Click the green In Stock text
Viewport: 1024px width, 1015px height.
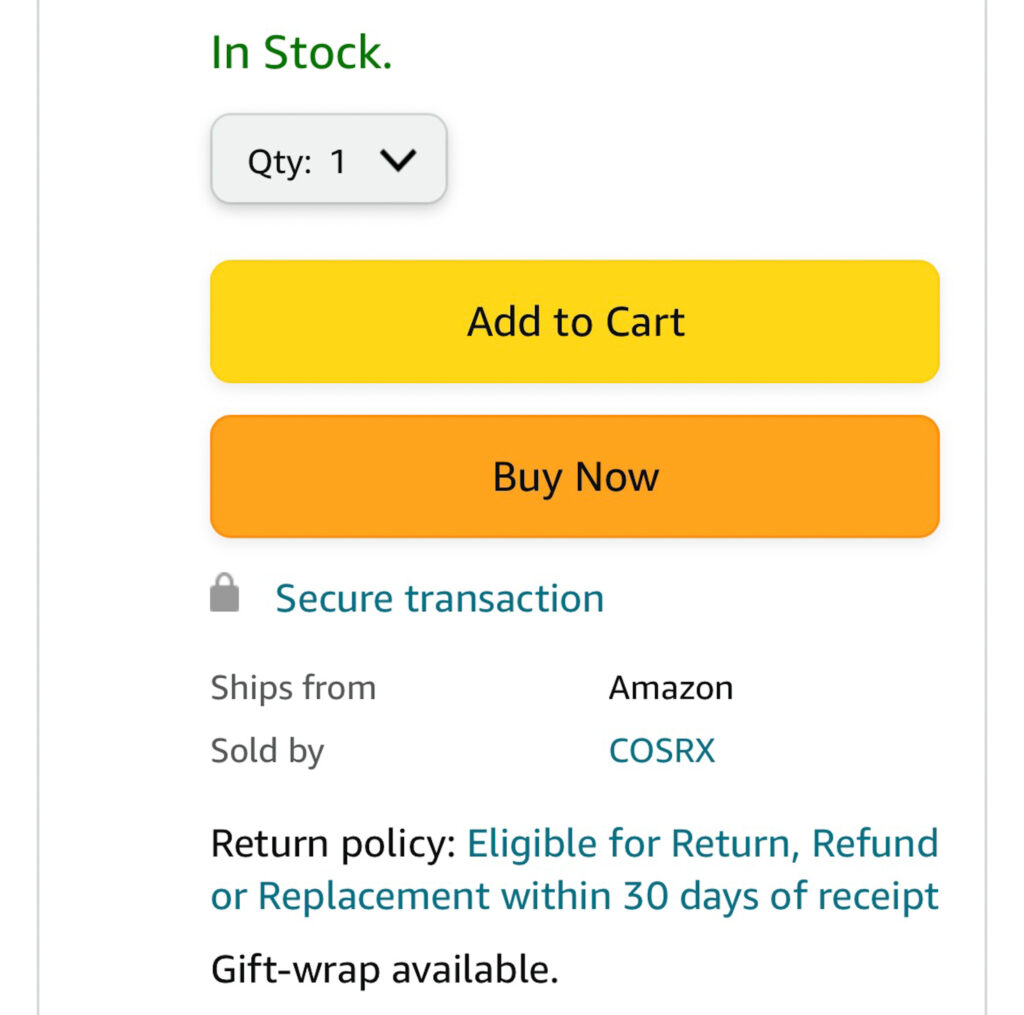tap(301, 52)
